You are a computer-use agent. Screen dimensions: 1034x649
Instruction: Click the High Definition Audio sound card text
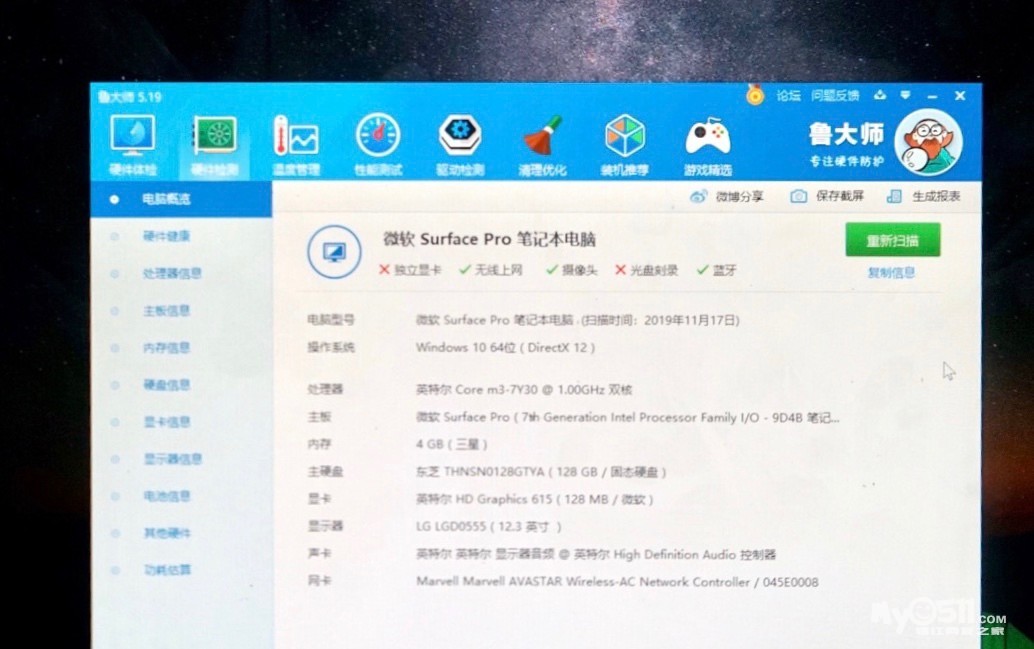[595, 555]
